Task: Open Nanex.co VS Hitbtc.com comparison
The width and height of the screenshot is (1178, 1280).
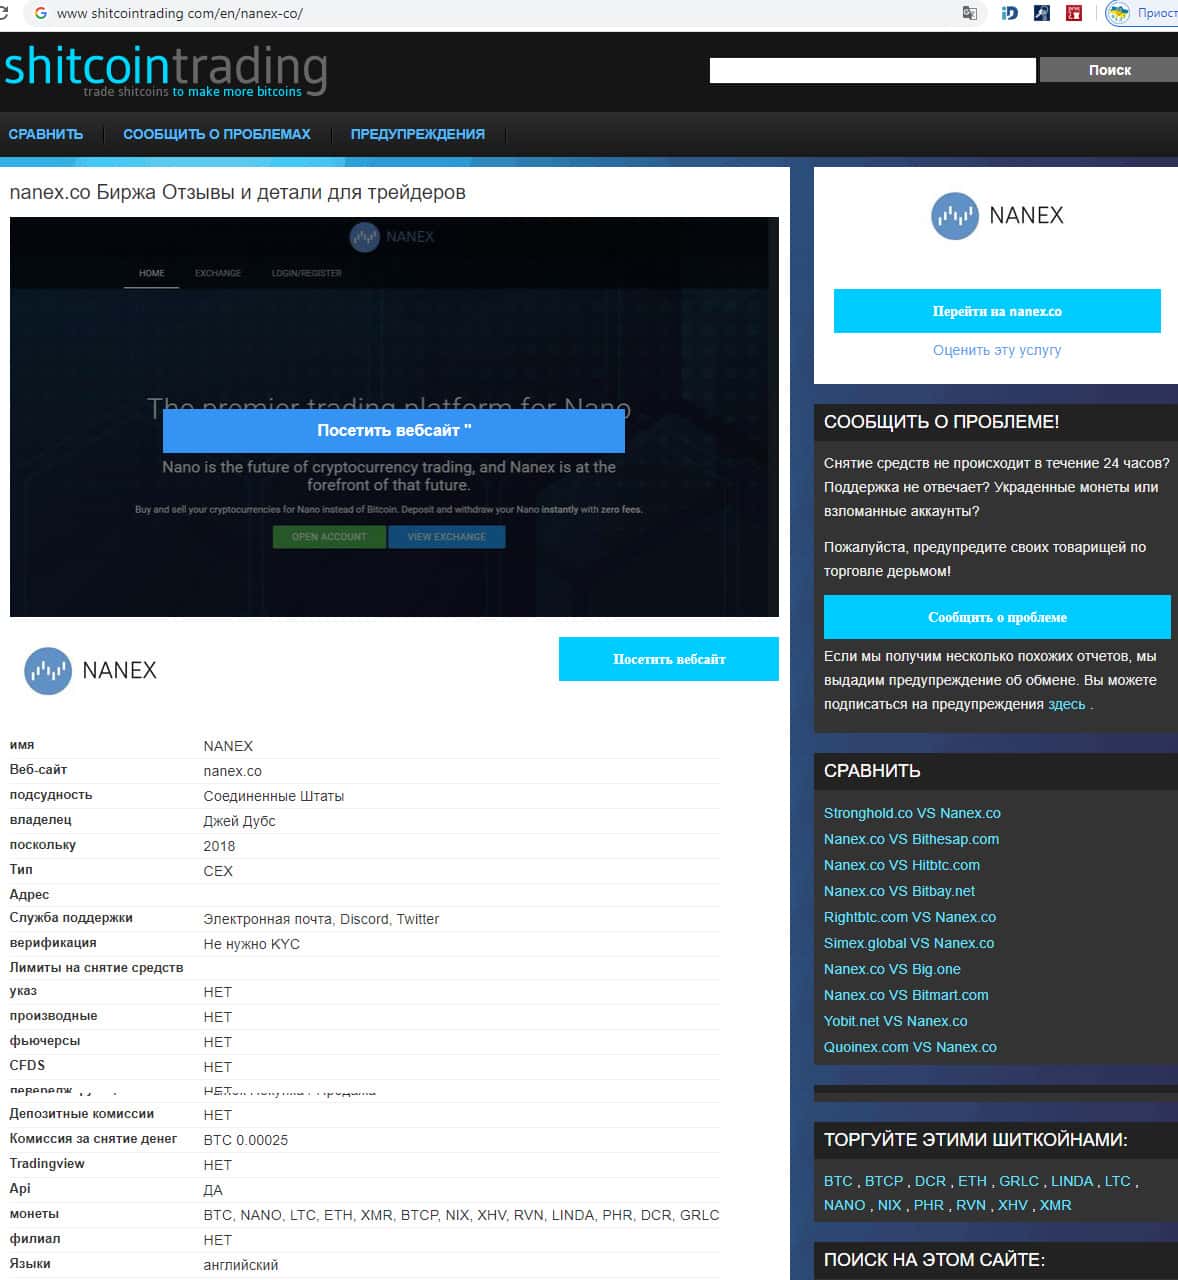Action: 902,865
